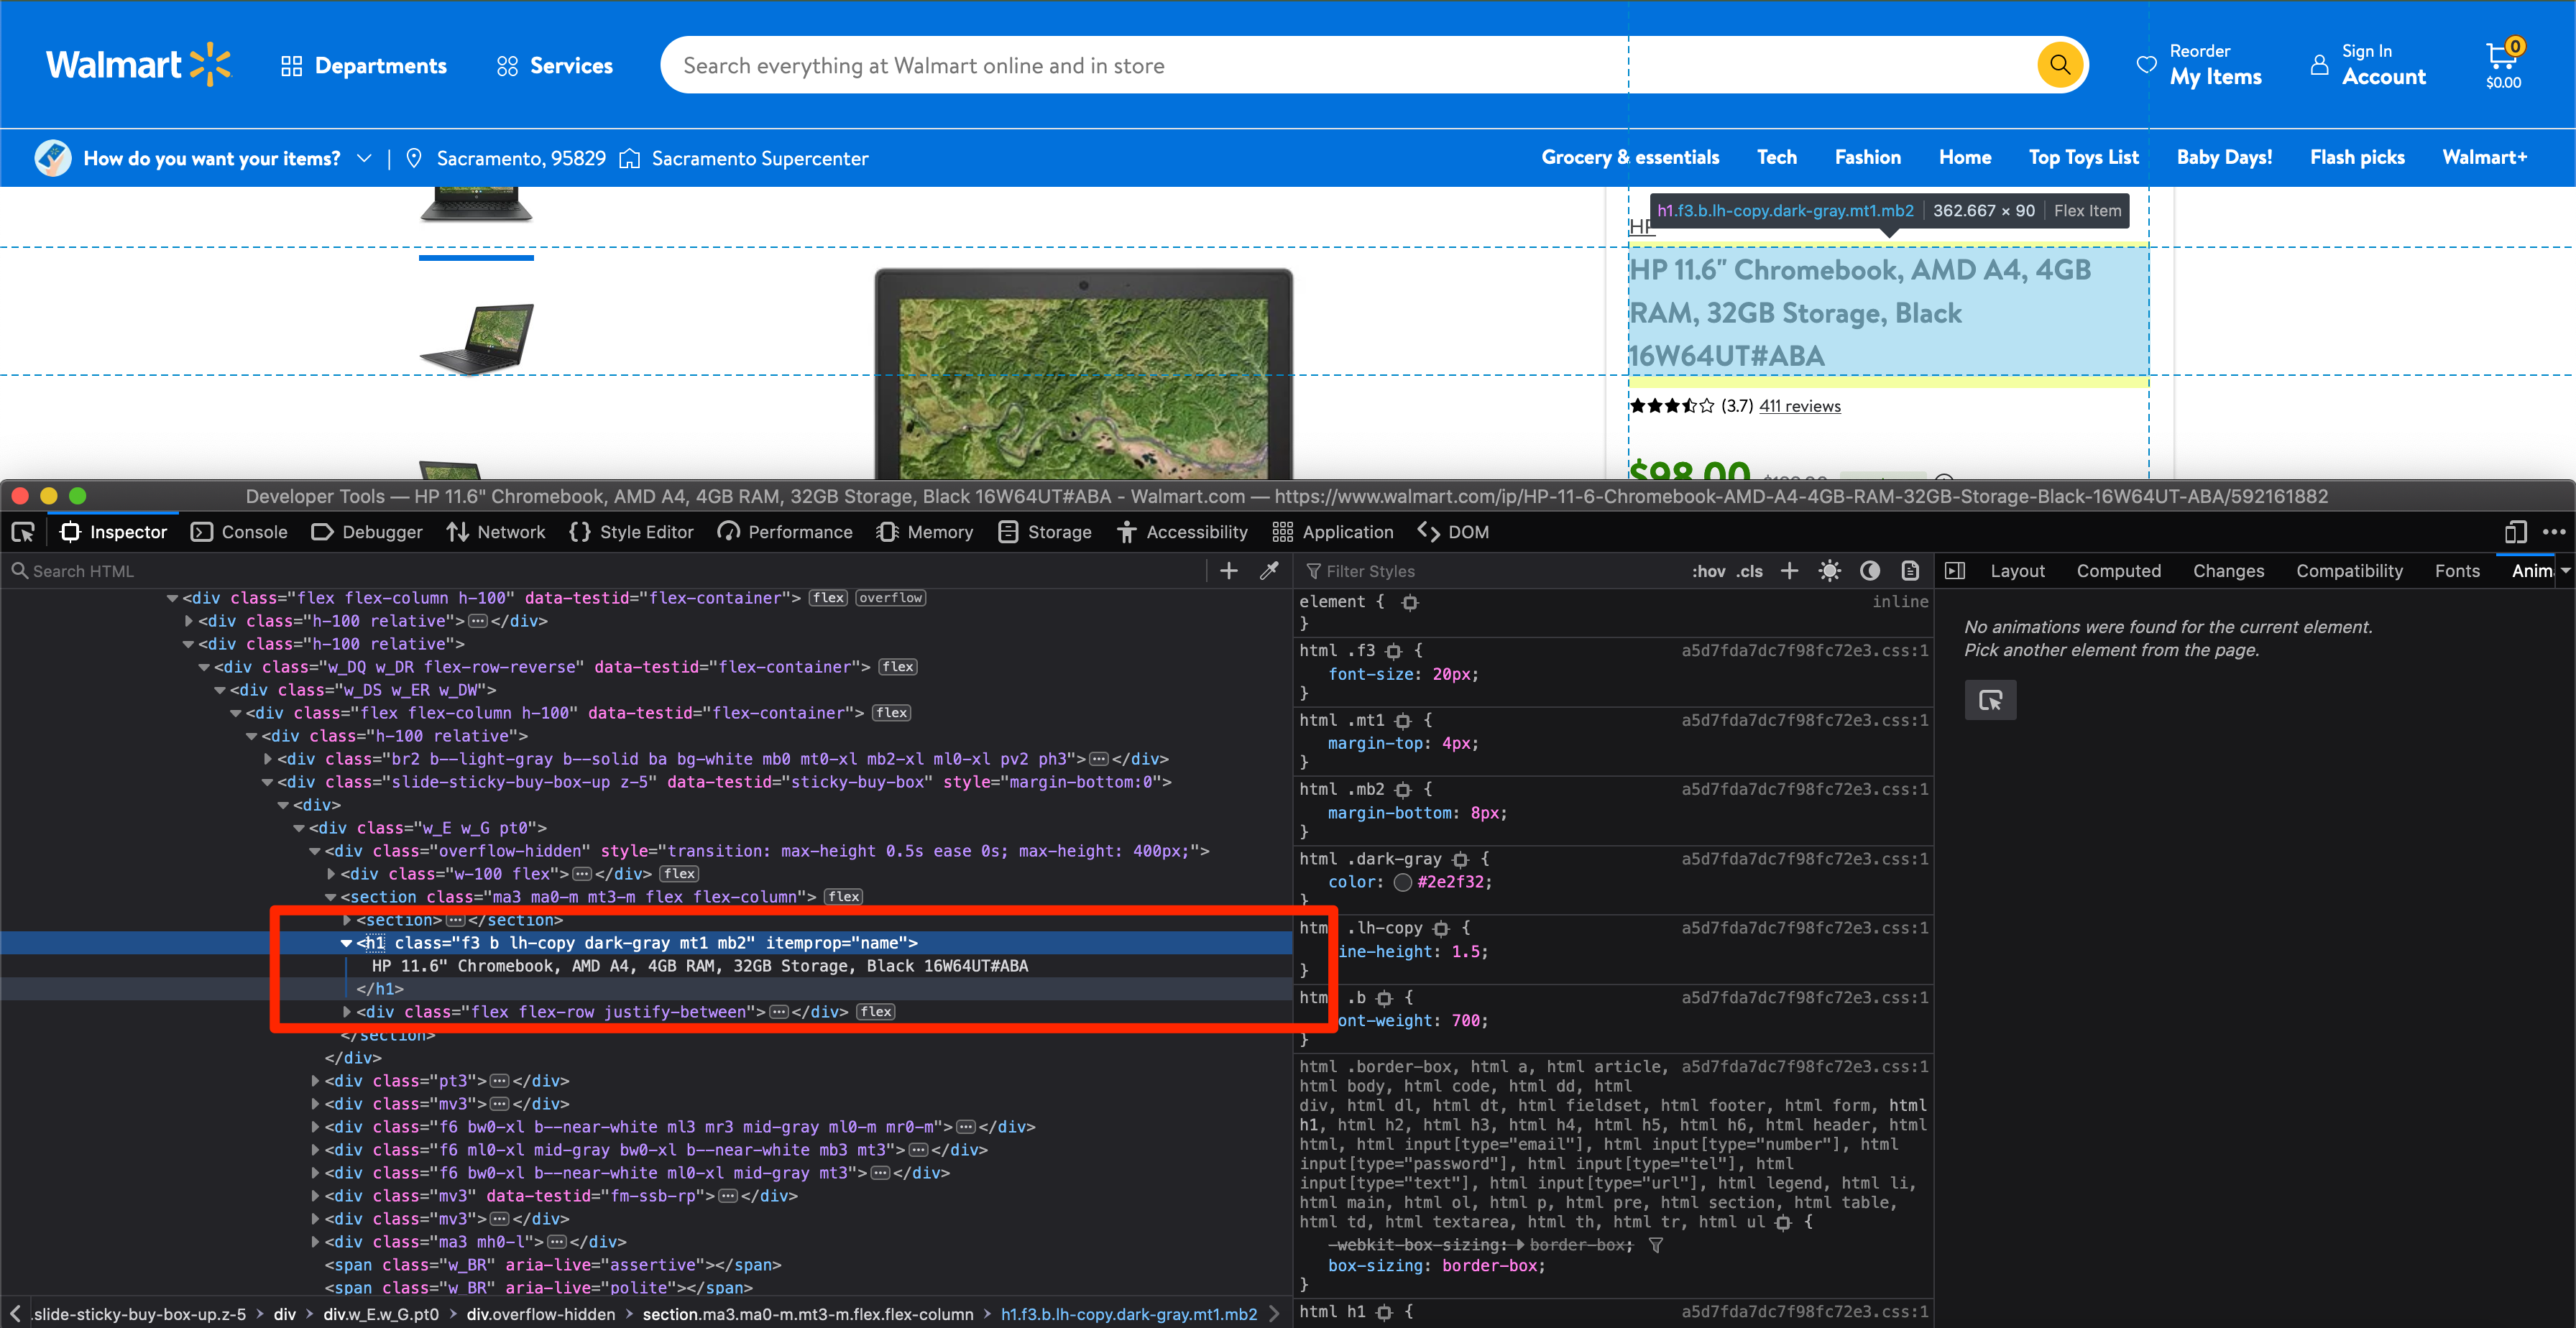Activate the eyedropper color picker icon
This screenshot has width=2576, height=1328.
pos(1268,570)
